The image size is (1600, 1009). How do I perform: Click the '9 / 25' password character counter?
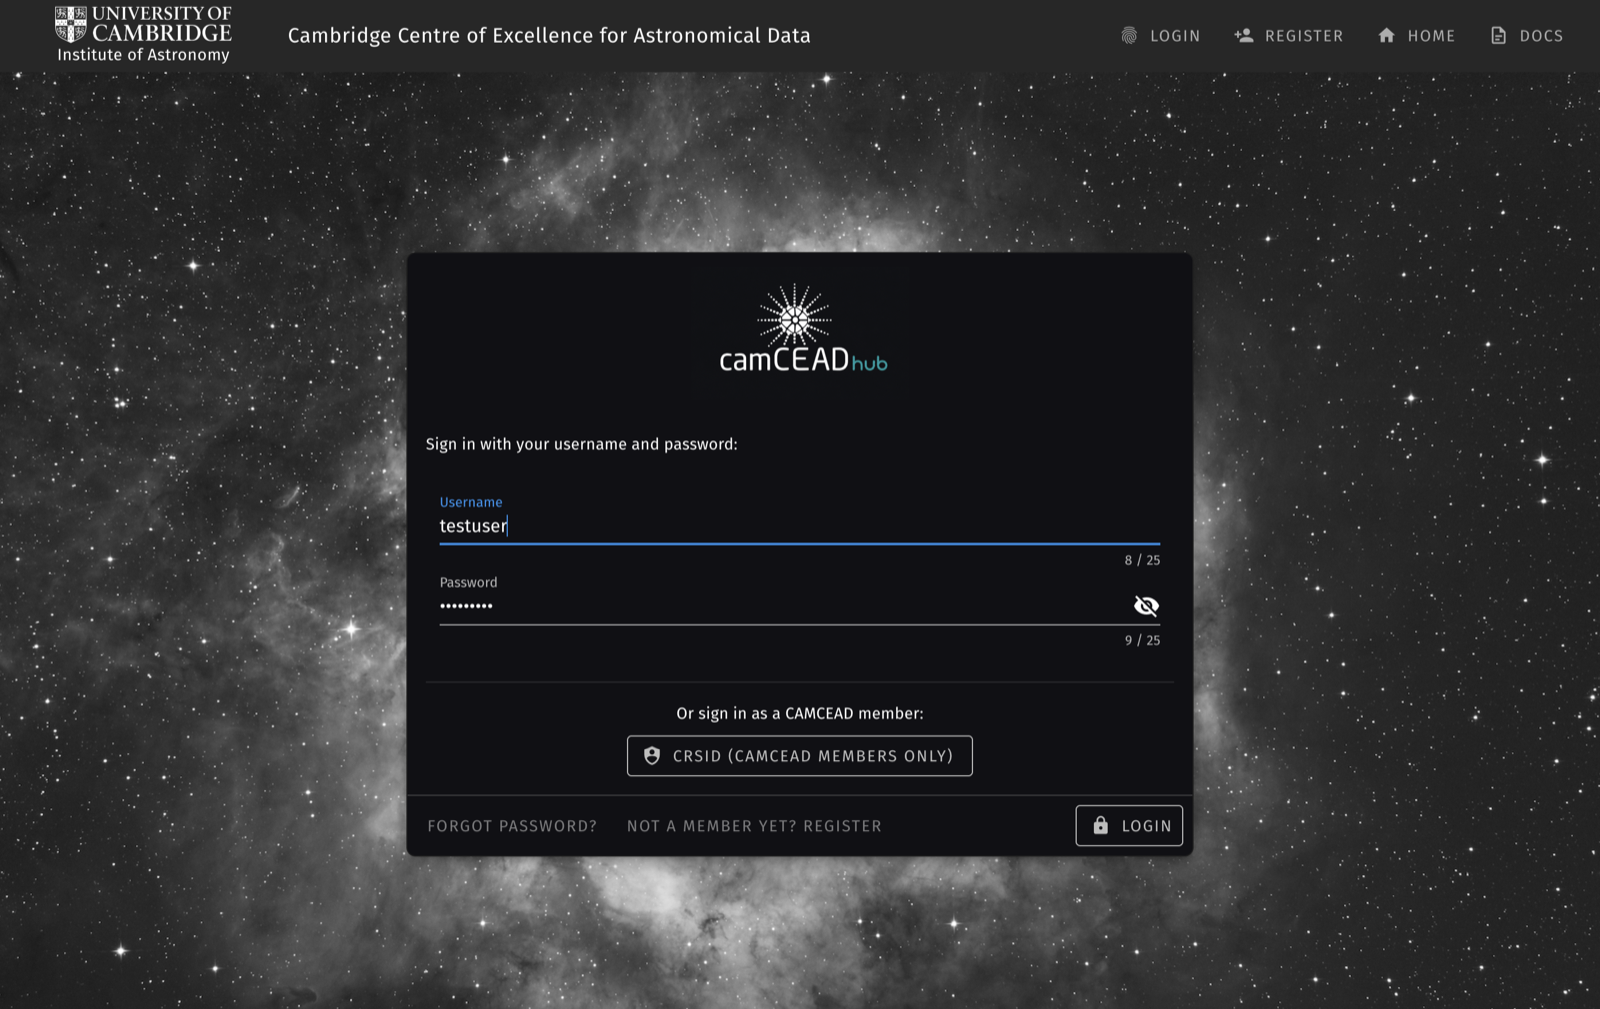pyautogui.click(x=1142, y=640)
